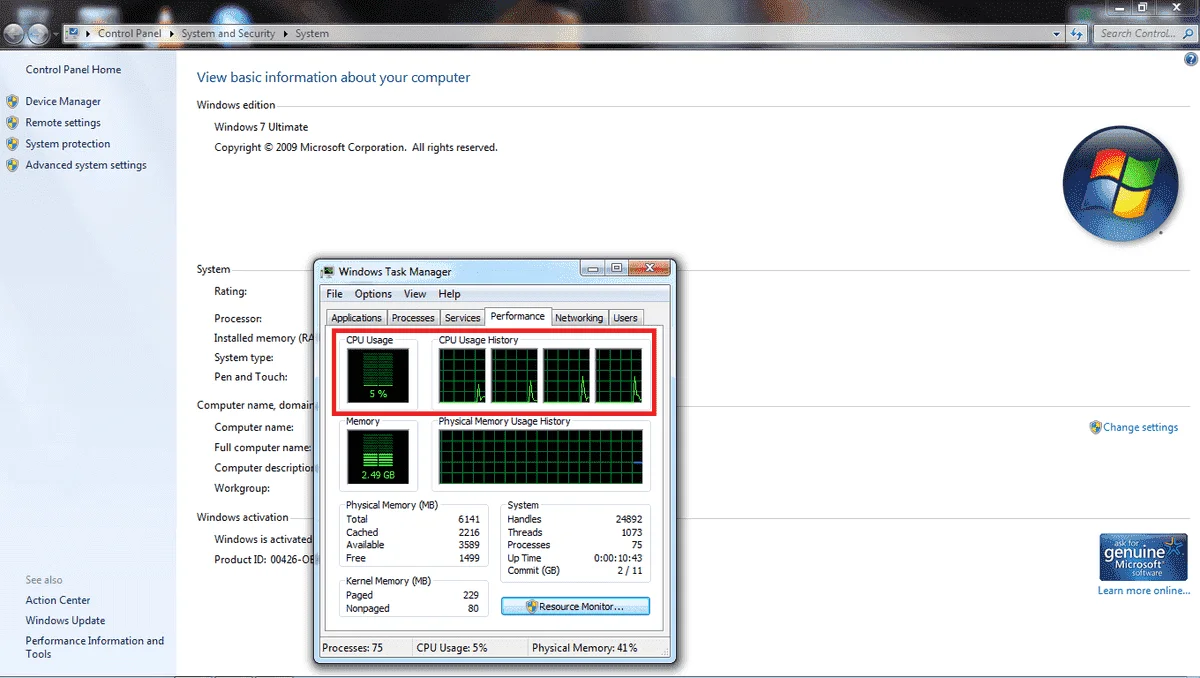Click the genuine Microsoft software badge
This screenshot has width=1200, height=678.
pyautogui.click(x=1144, y=557)
